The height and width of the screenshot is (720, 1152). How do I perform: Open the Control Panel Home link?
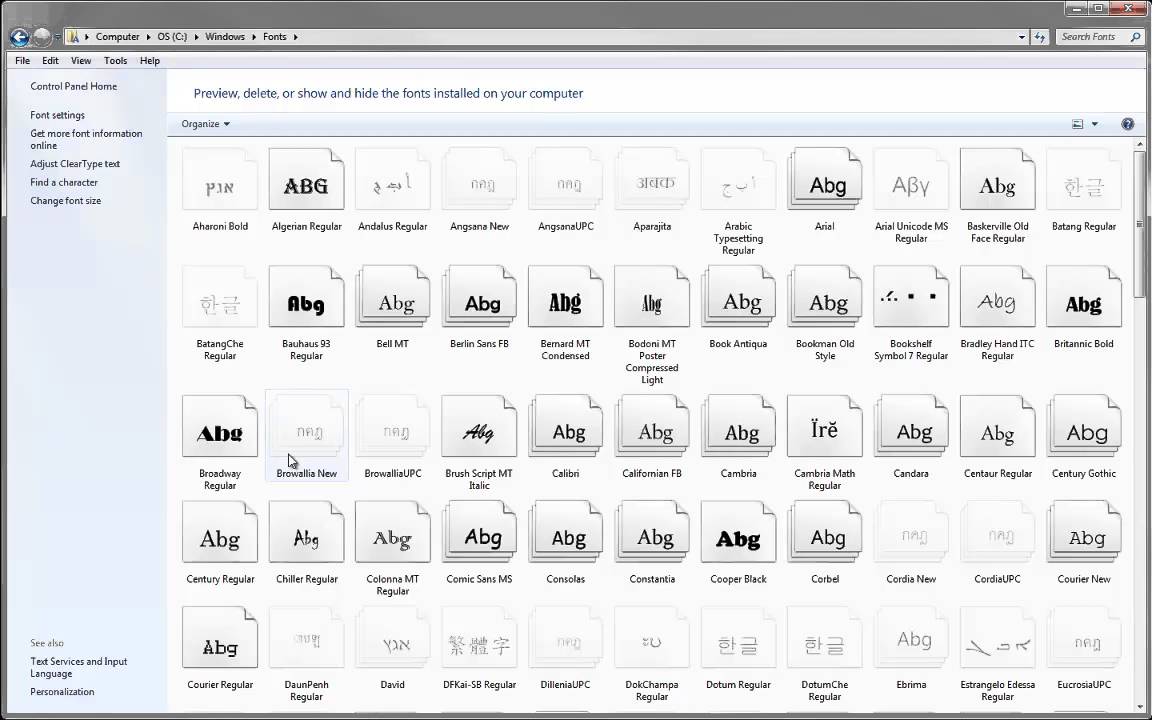tap(73, 87)
